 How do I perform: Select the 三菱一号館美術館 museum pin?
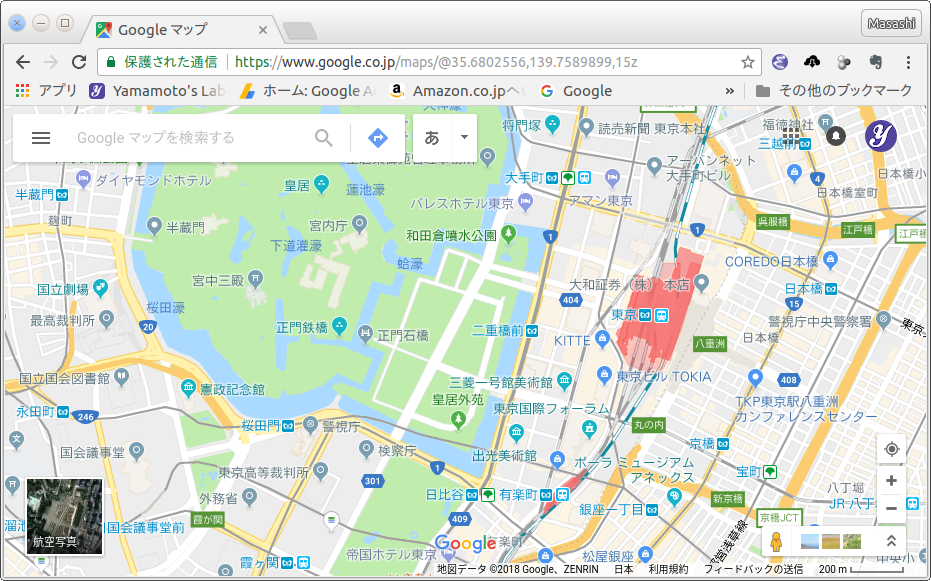(564, 380)
